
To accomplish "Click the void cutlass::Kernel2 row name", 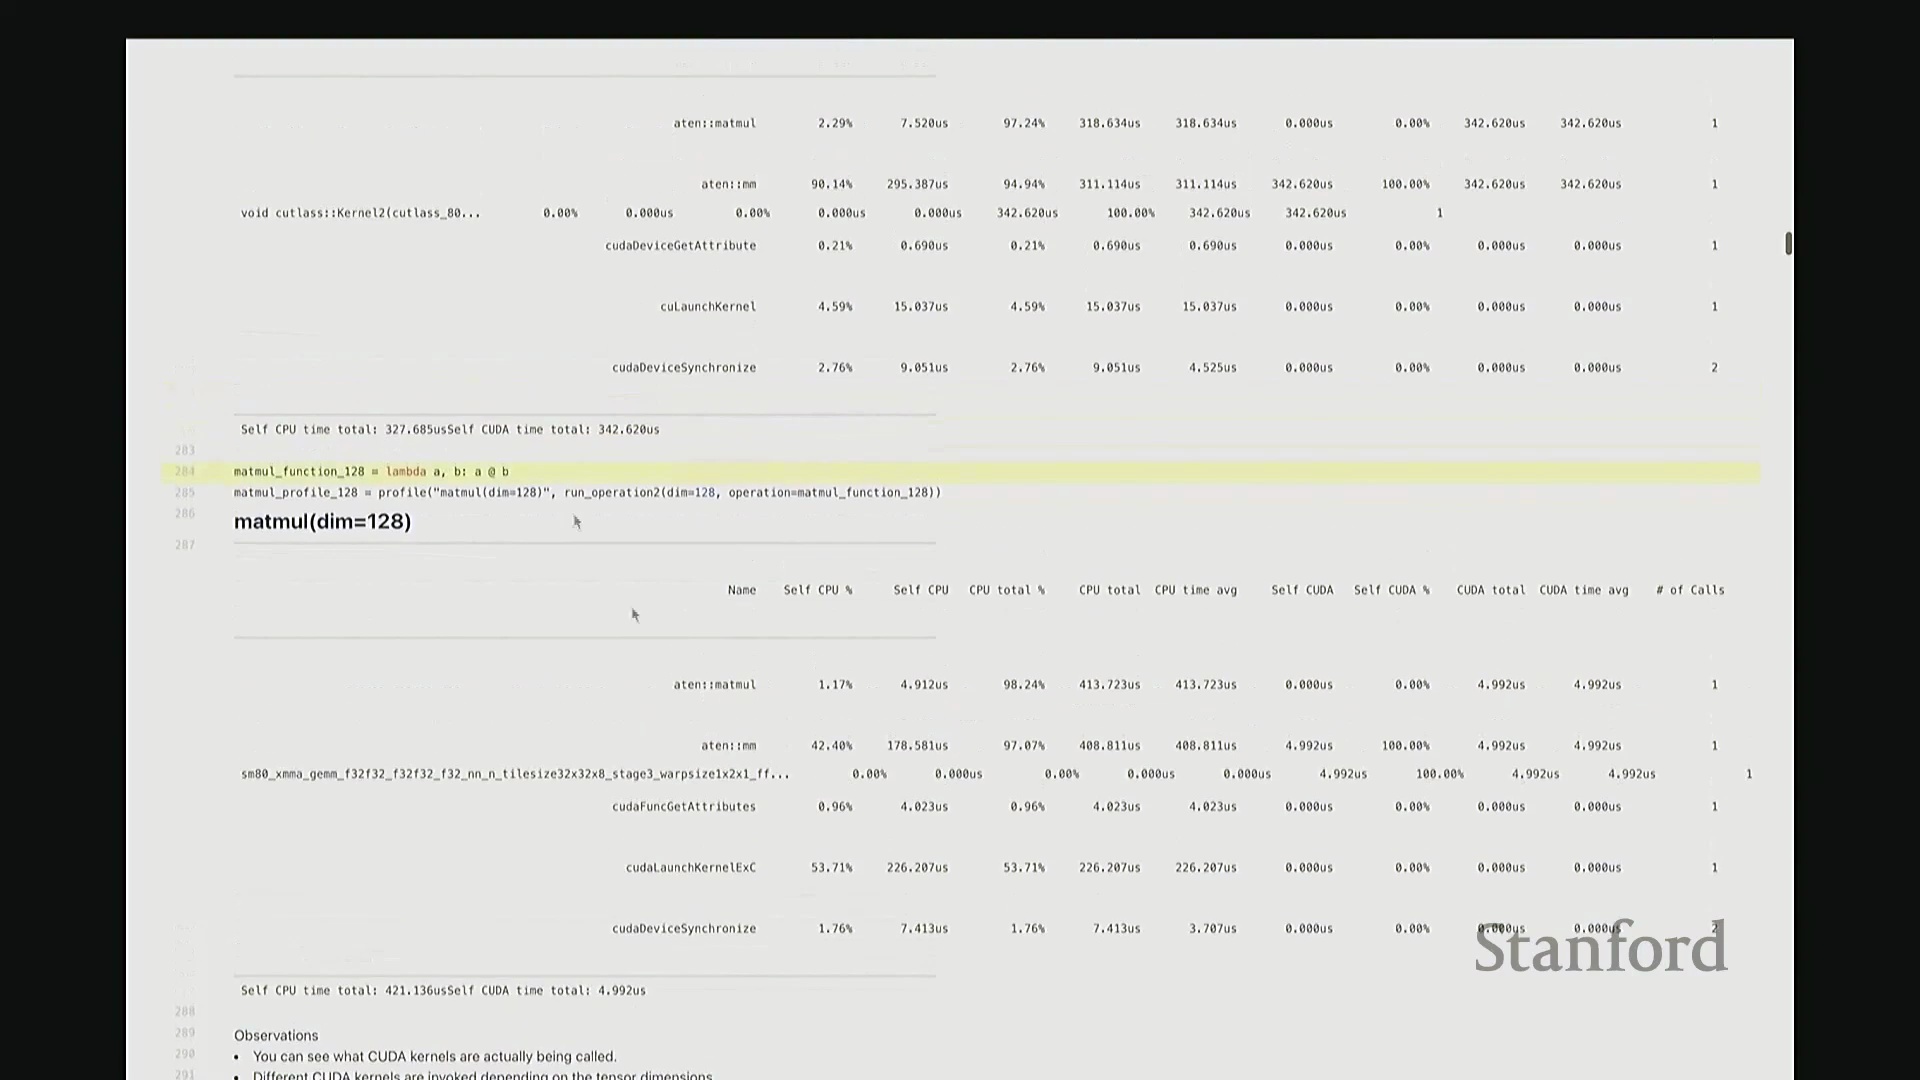I will [x=360, y=213].
